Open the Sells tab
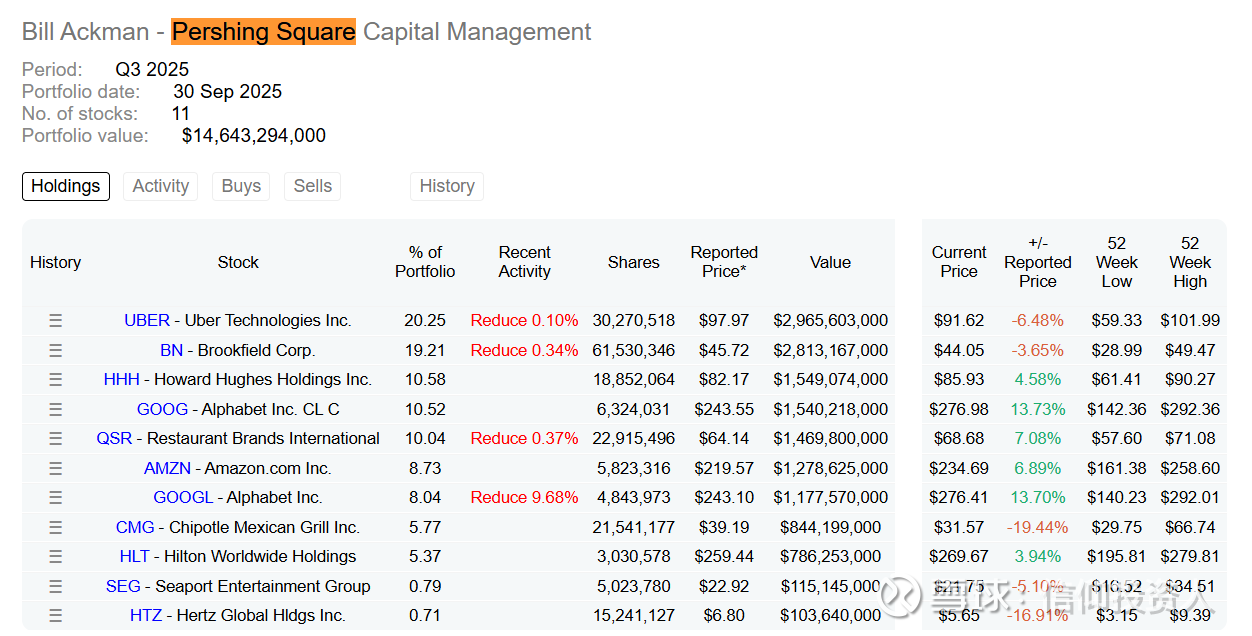The width and height of the screenshot is (1252, 636). pyautogui.click(x=312, y=186)
